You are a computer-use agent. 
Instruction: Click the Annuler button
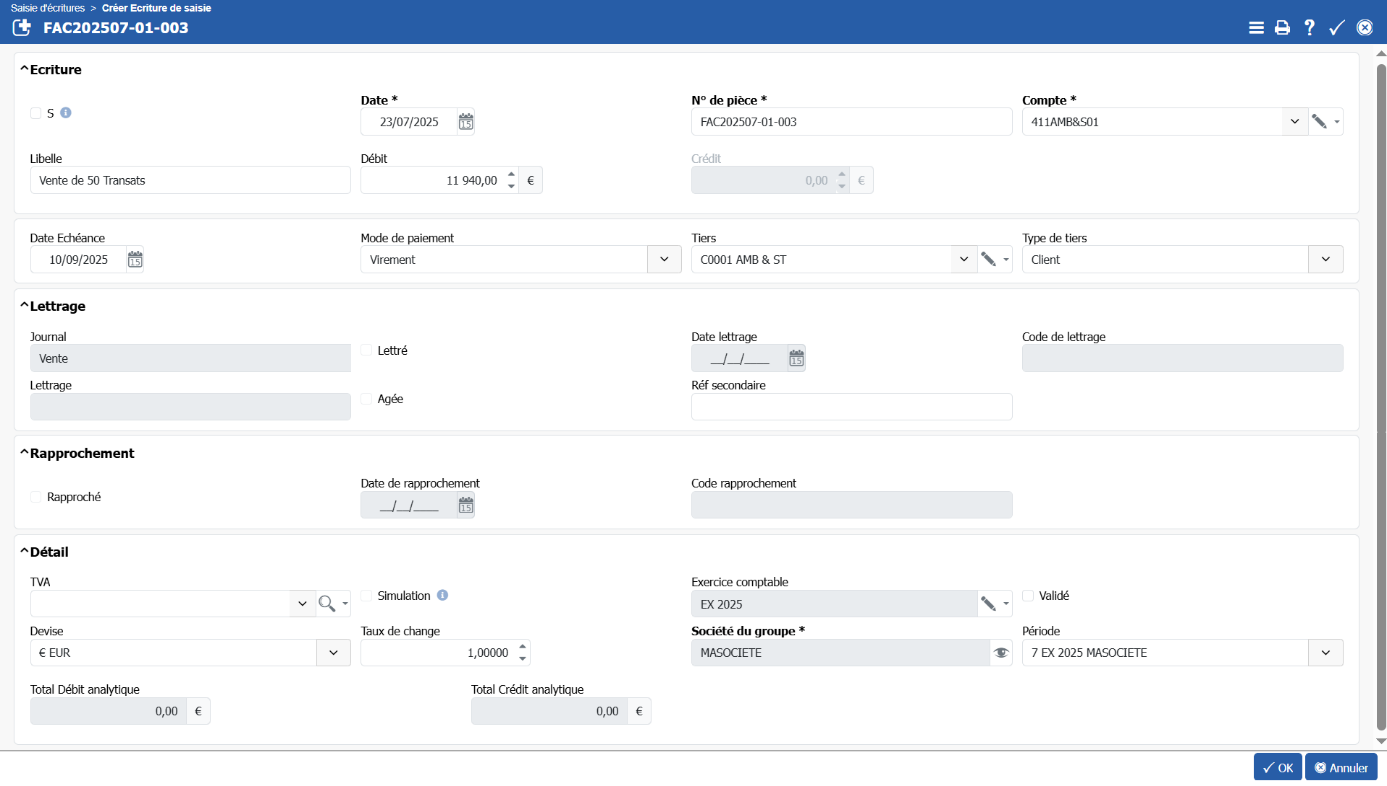1341,767
